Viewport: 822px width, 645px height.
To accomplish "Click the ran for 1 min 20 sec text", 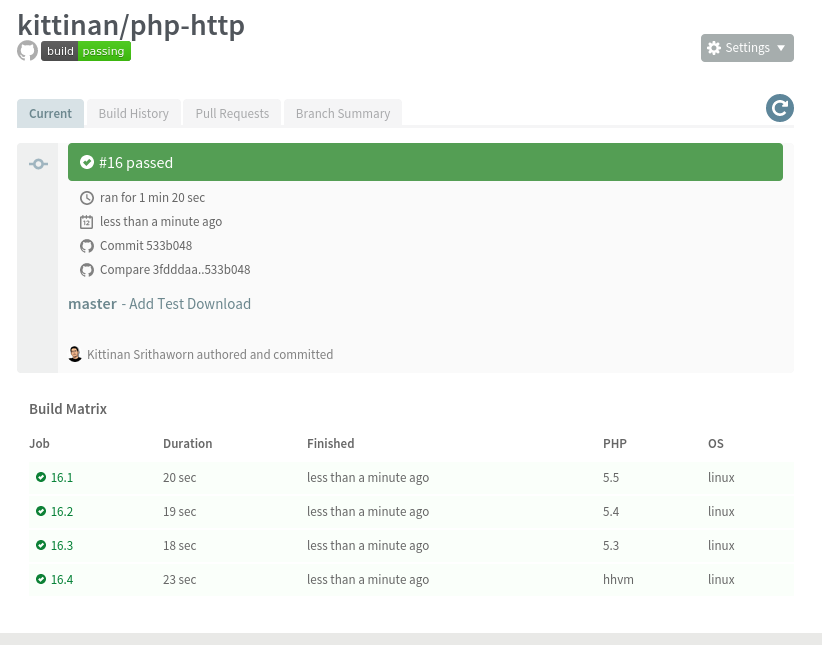I will click(152, 198).
